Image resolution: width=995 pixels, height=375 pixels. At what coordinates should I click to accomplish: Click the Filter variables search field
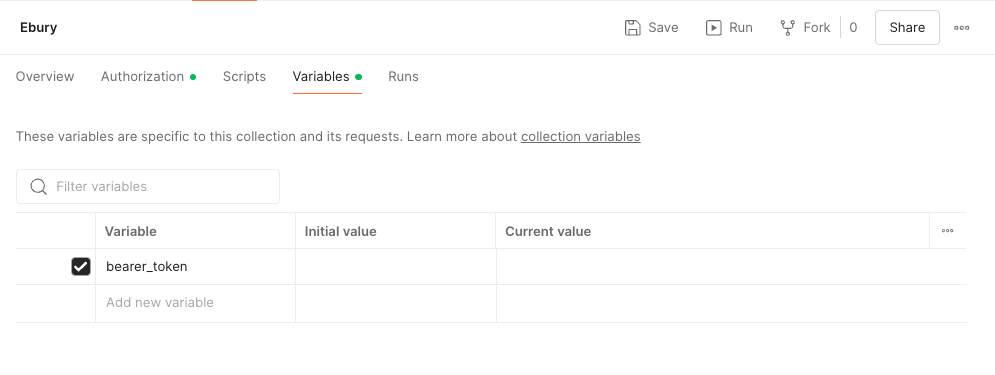[148, 187]
